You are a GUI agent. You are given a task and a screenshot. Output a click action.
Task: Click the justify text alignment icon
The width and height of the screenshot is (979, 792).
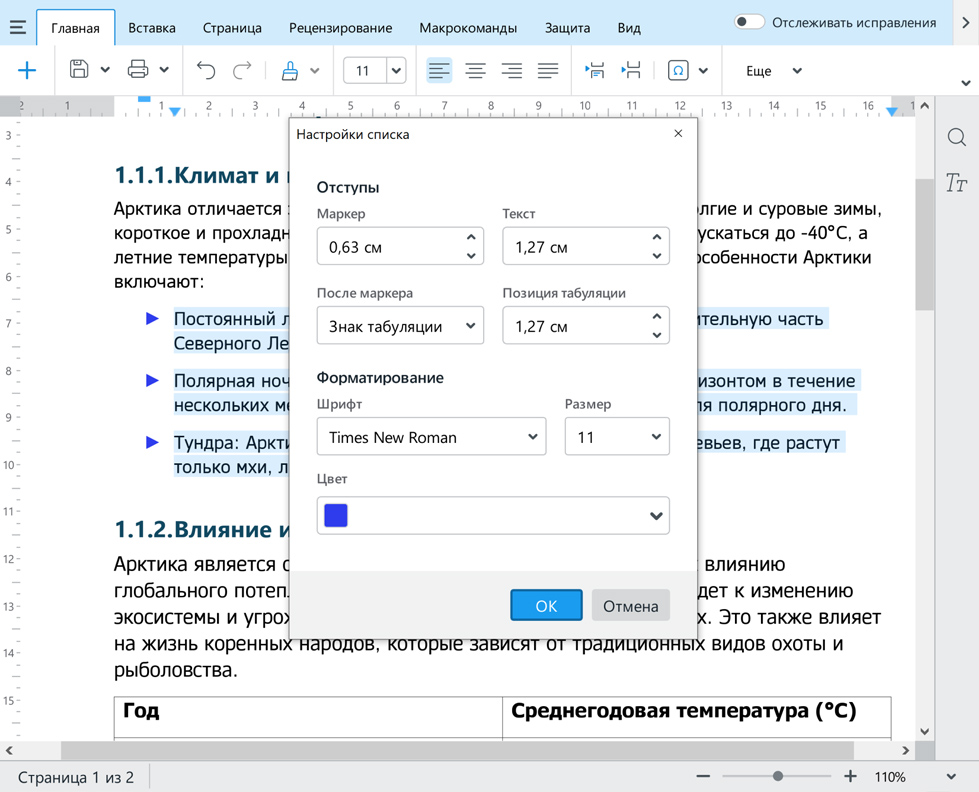(x=547, y=70)
